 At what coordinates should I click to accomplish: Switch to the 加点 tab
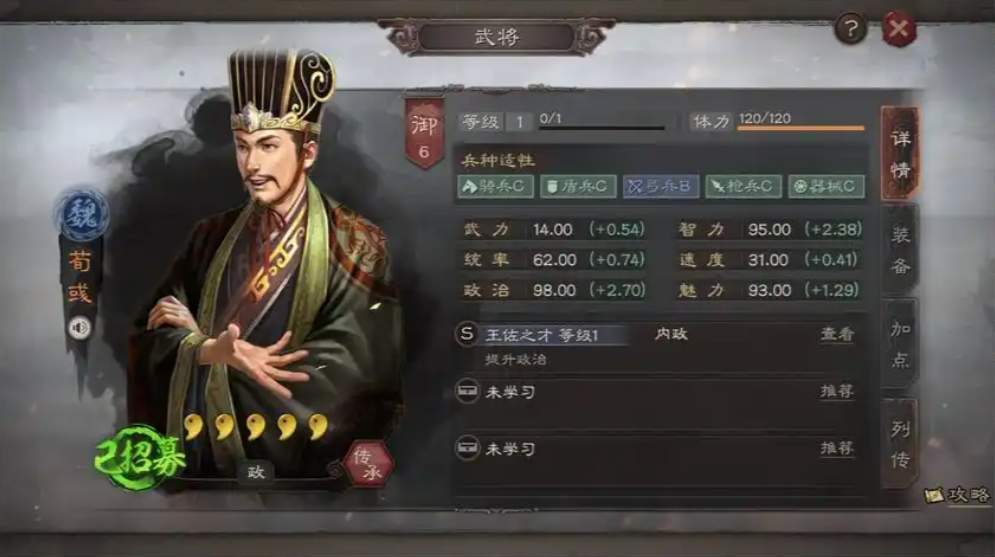900,344
